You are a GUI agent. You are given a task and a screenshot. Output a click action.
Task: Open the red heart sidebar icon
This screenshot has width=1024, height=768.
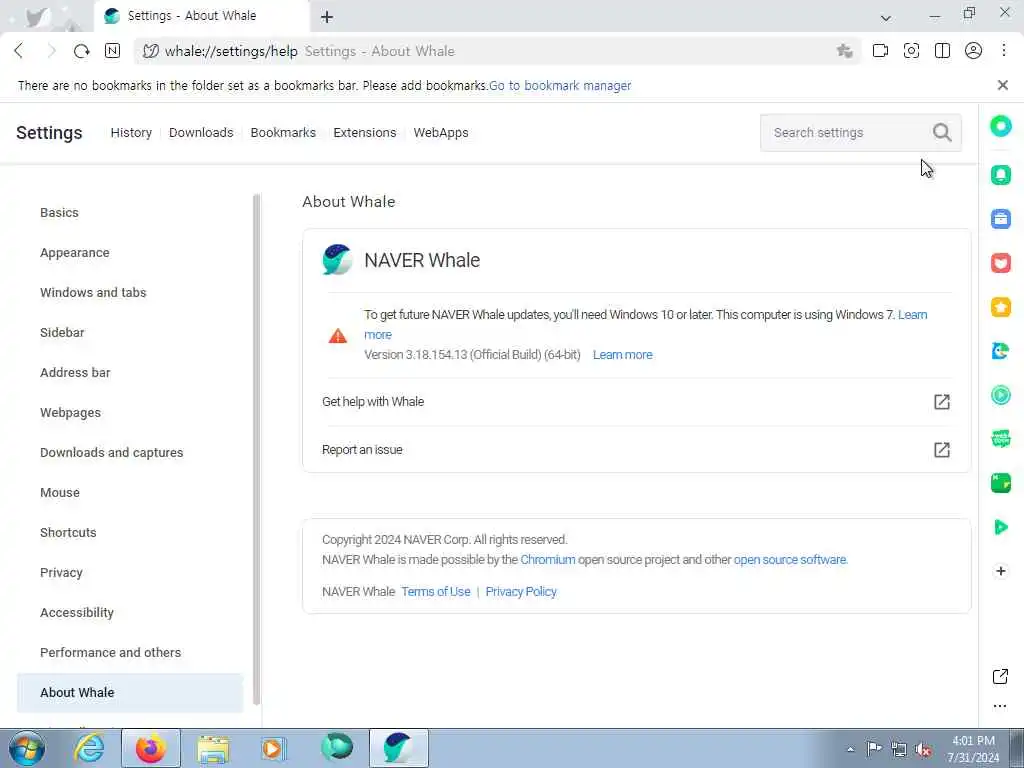coord(1000,263)
